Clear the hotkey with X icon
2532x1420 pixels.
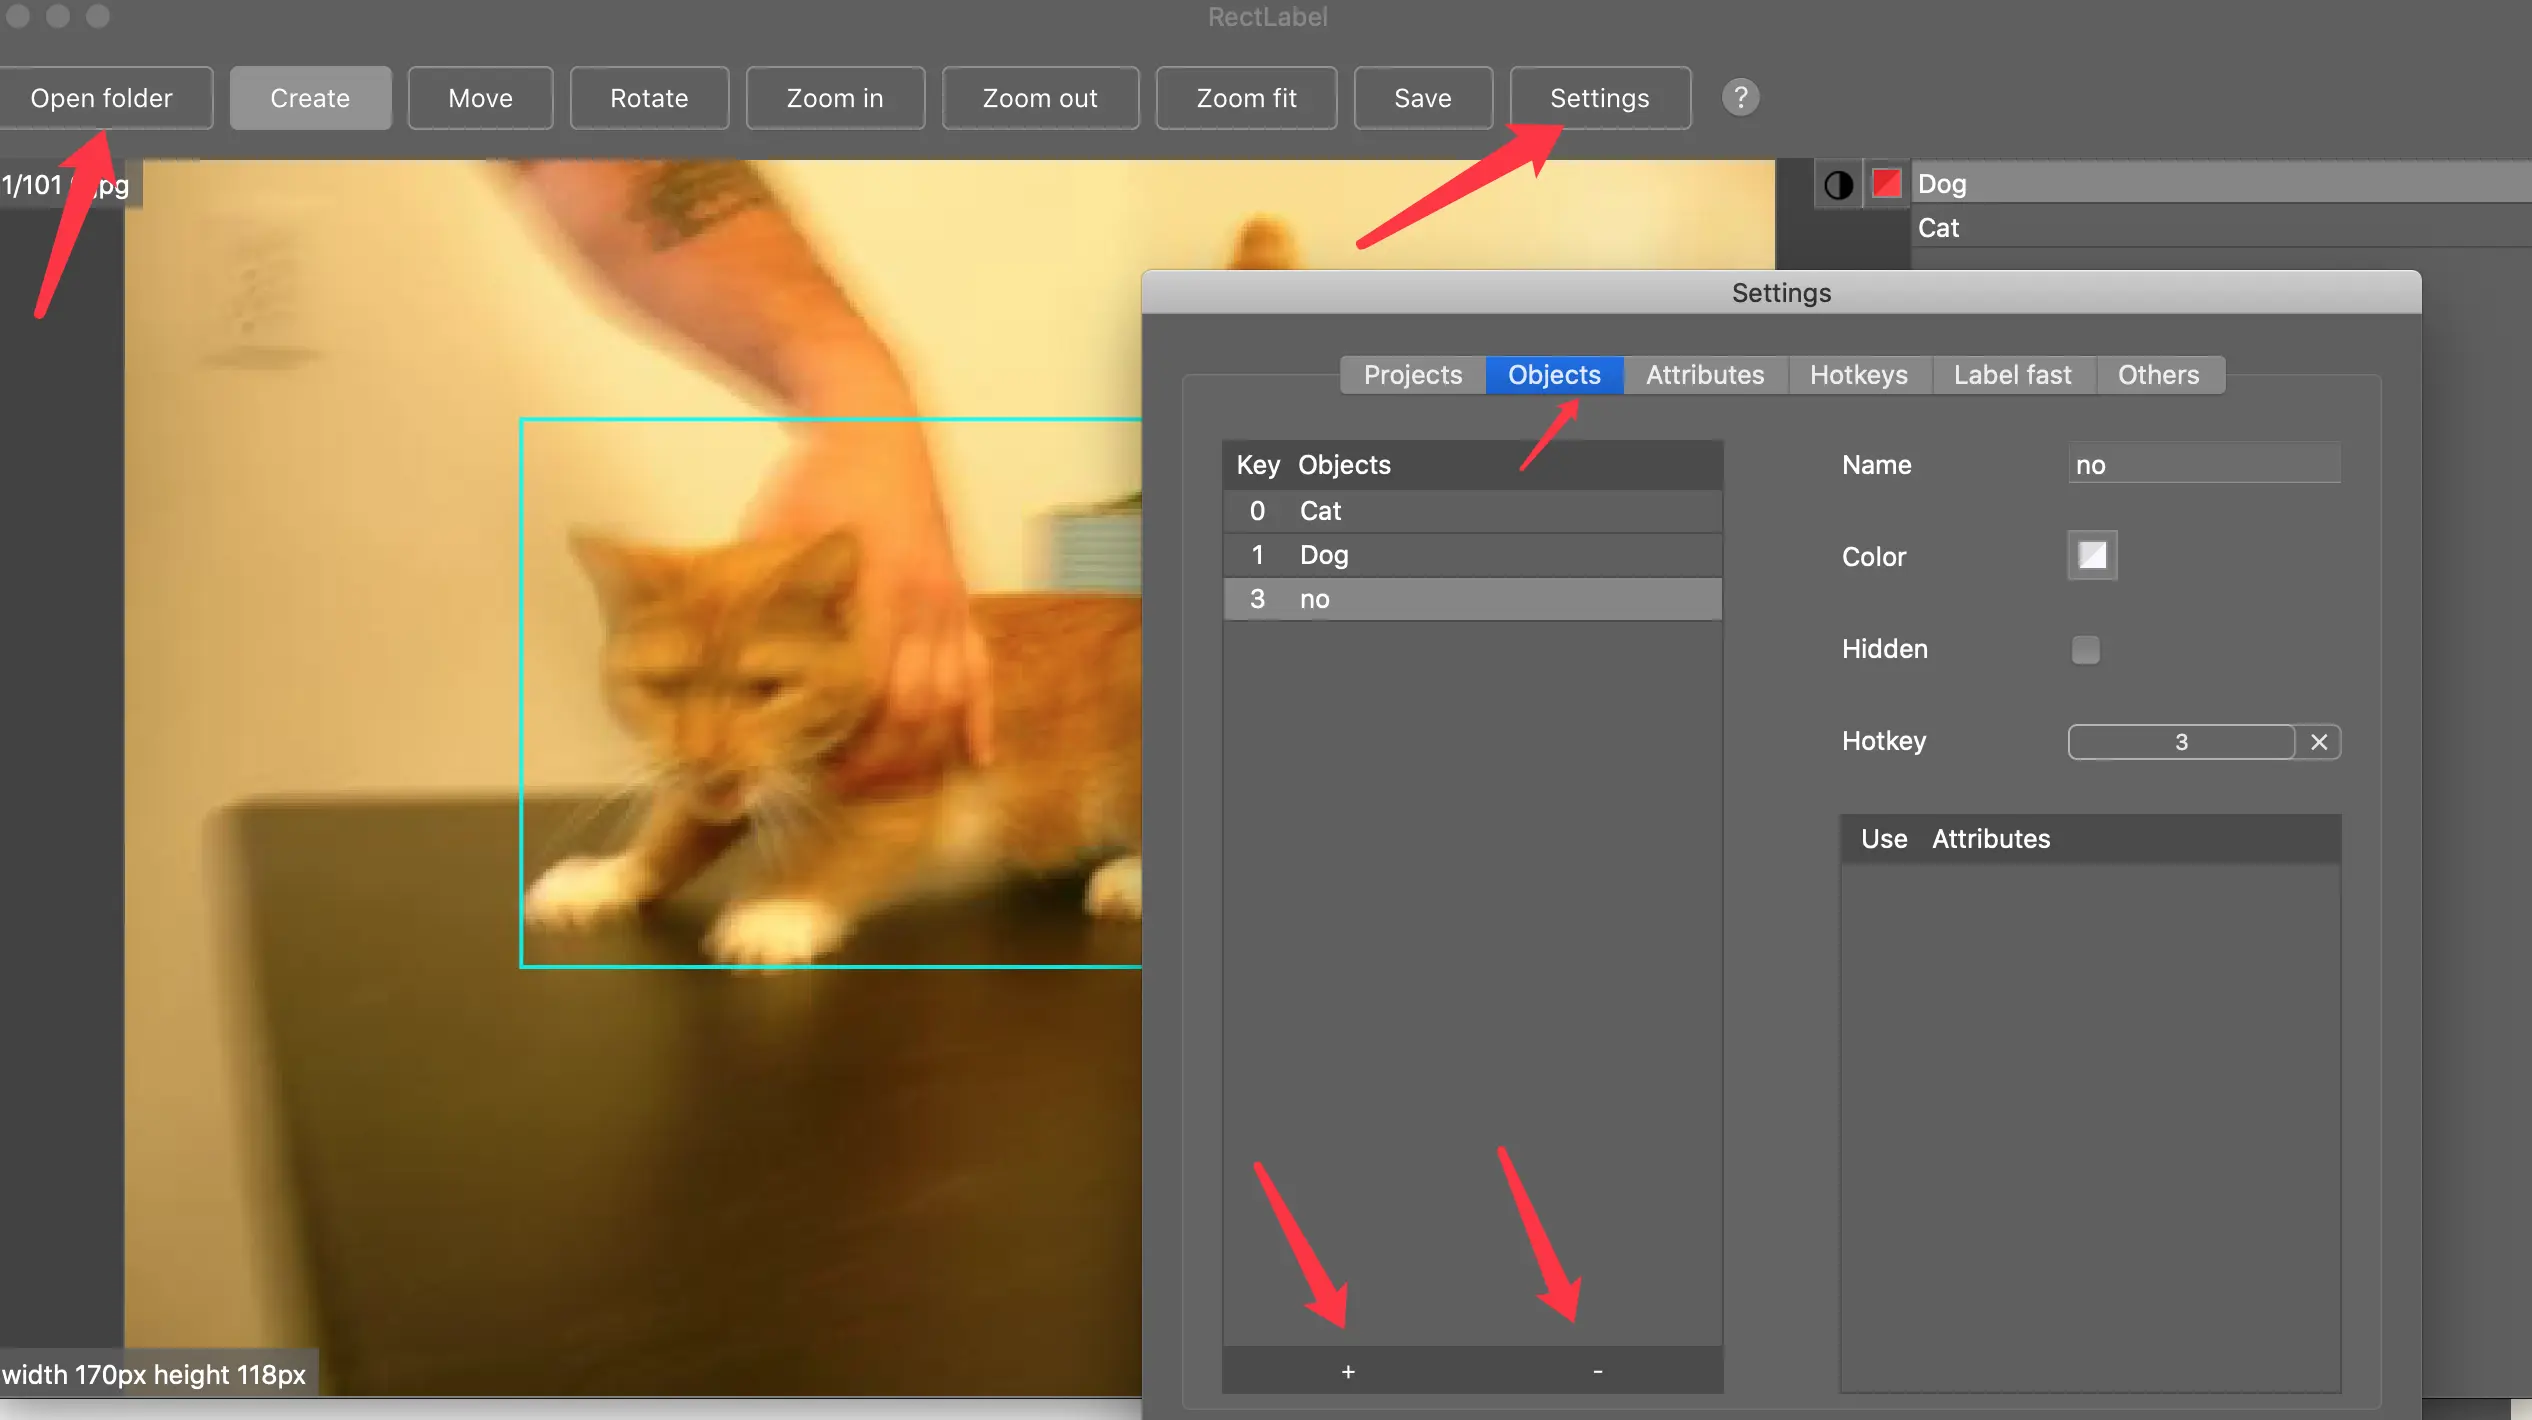tap(2319, 742)
